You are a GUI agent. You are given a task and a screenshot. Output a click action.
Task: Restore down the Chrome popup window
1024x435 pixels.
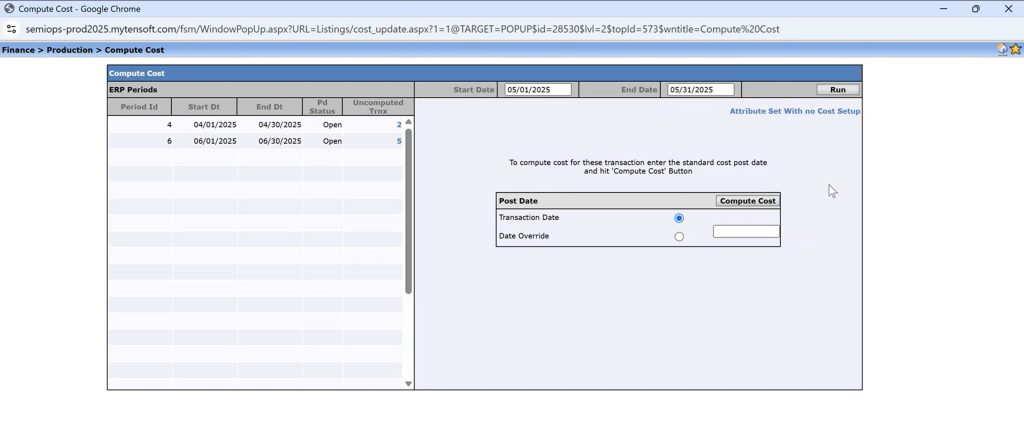[975, 9]
